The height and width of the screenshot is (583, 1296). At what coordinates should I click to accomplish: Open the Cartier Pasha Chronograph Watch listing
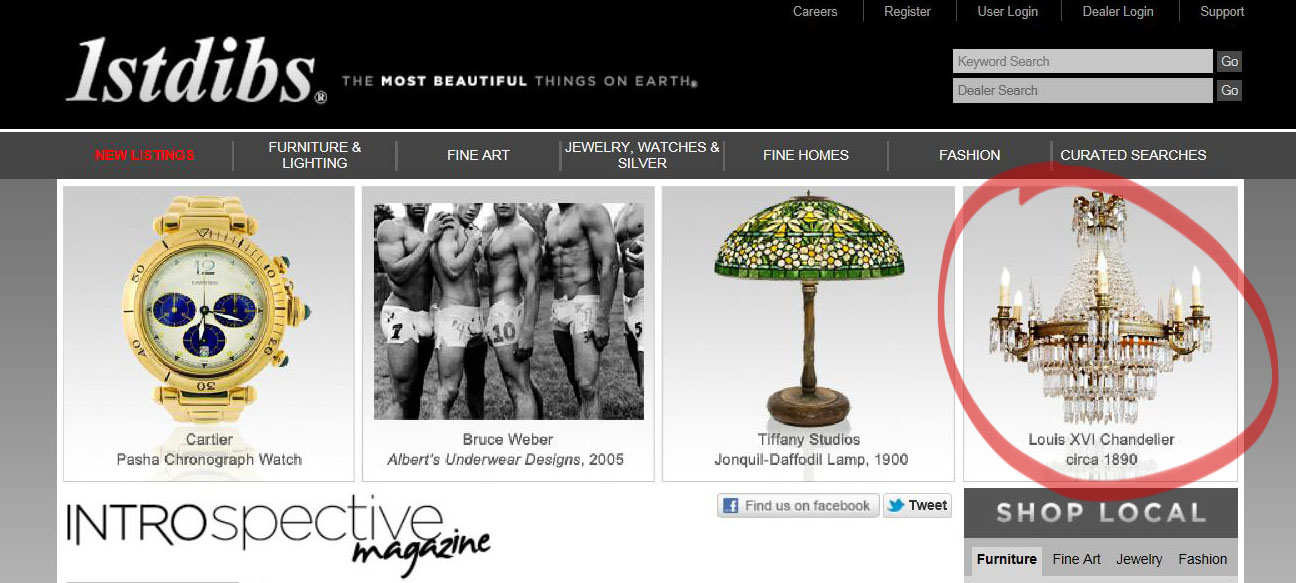coord(209,334)
